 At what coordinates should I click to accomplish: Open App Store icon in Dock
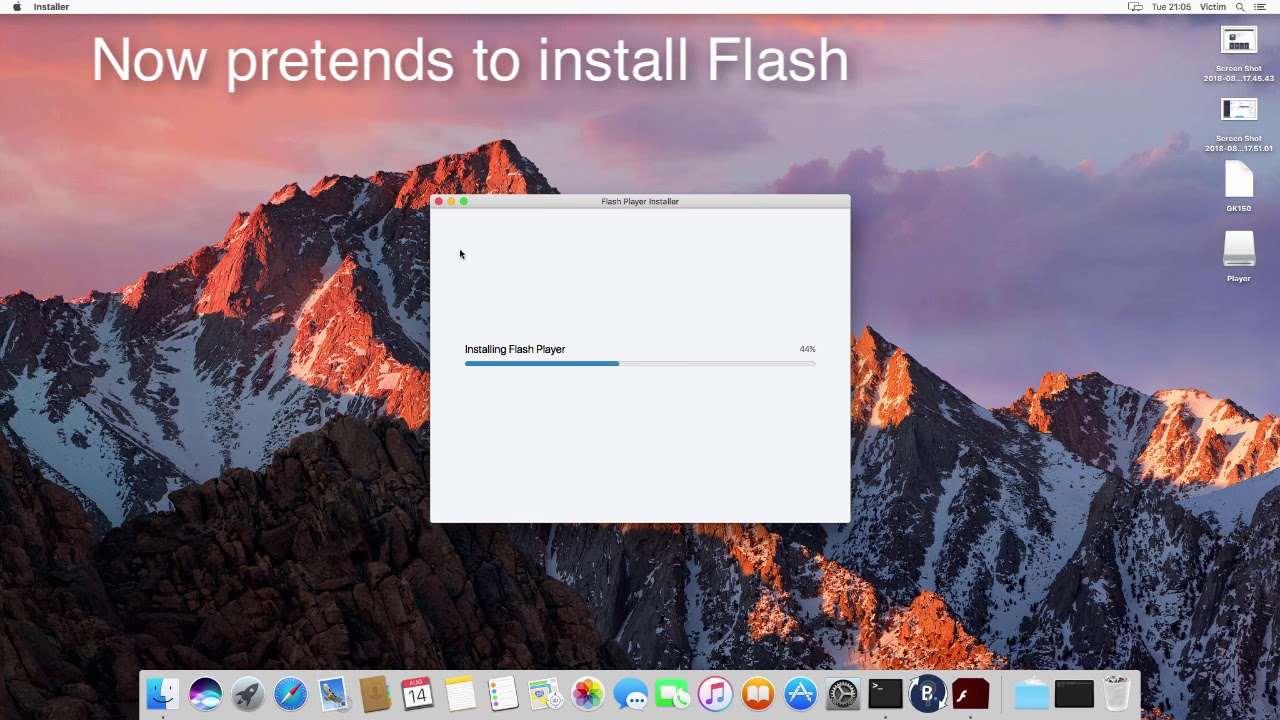(800, 693)
